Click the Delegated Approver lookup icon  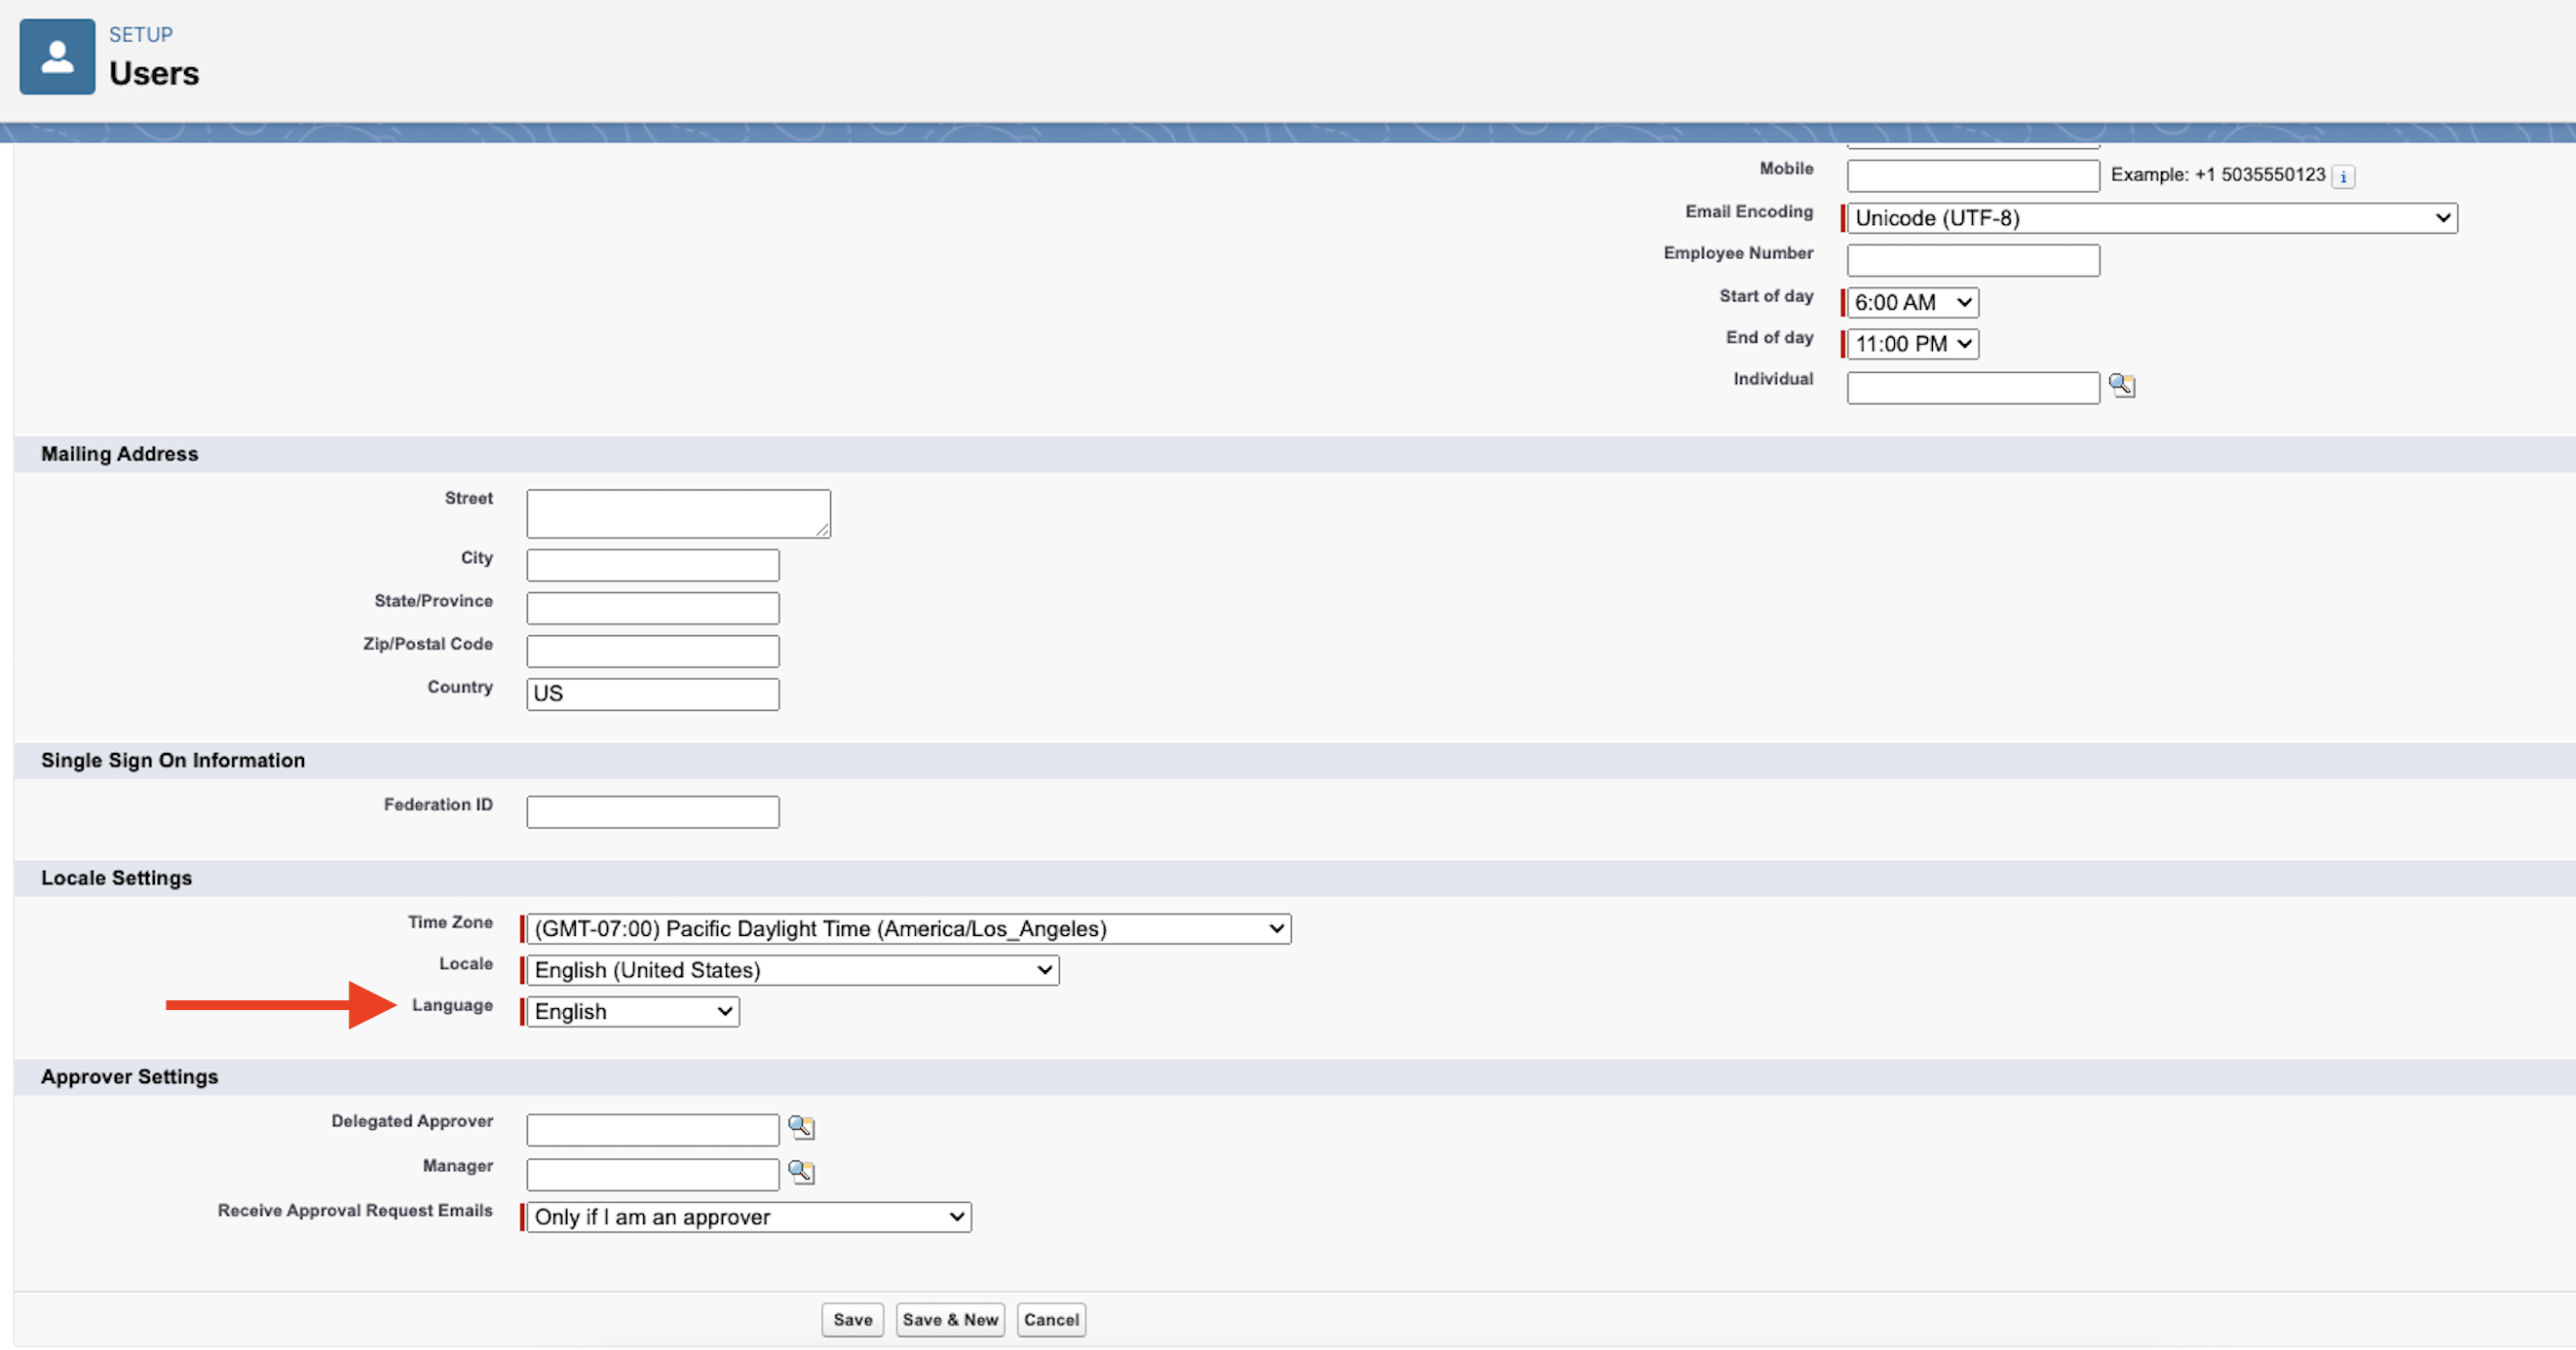[801, 1127]
